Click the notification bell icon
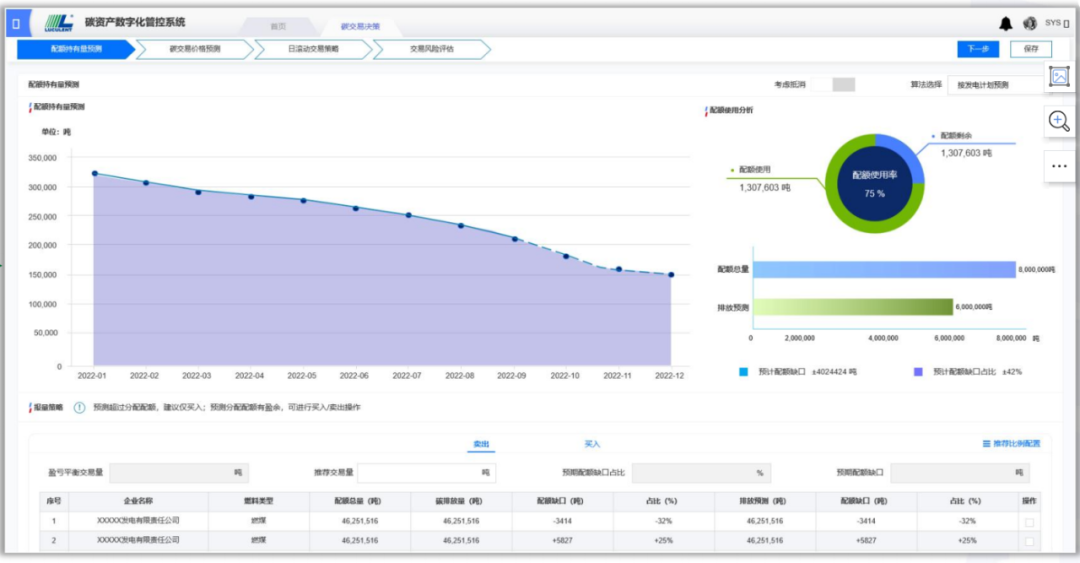The height and width of the screenshot is (563, 1080). tap(1006, 24)
